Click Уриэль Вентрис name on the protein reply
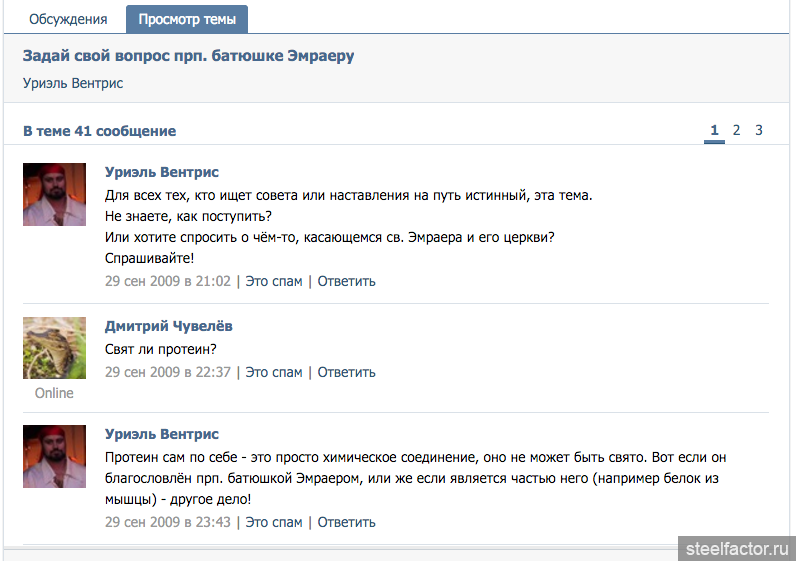796x561 pixels. pos(162,434)
